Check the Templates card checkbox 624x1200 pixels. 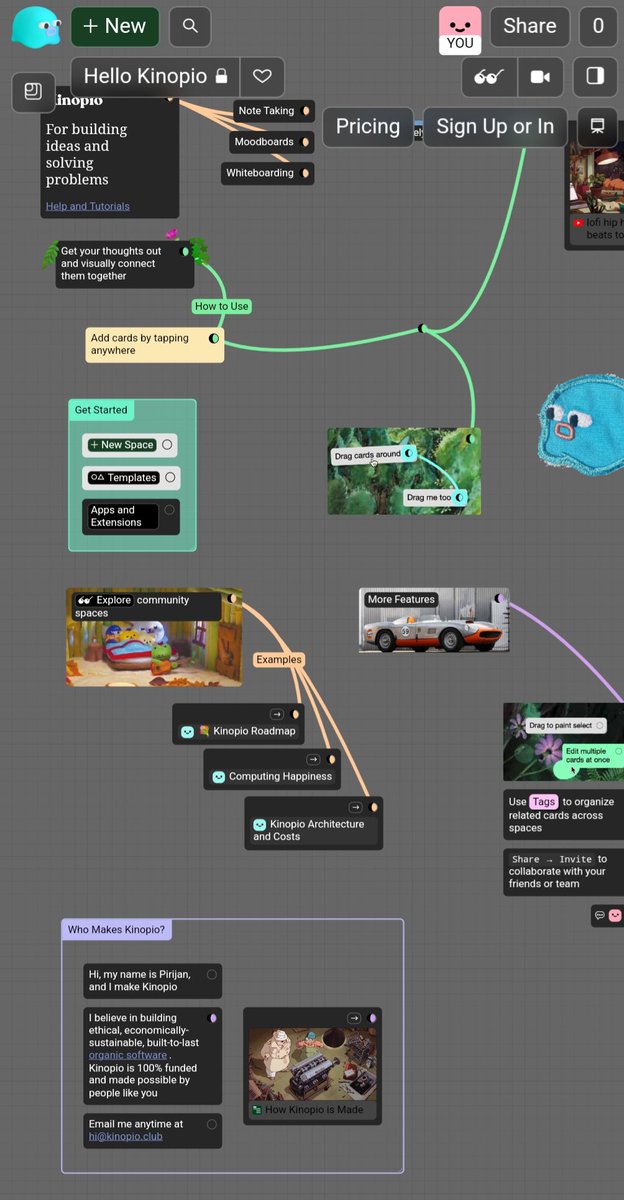click(170, 478)
